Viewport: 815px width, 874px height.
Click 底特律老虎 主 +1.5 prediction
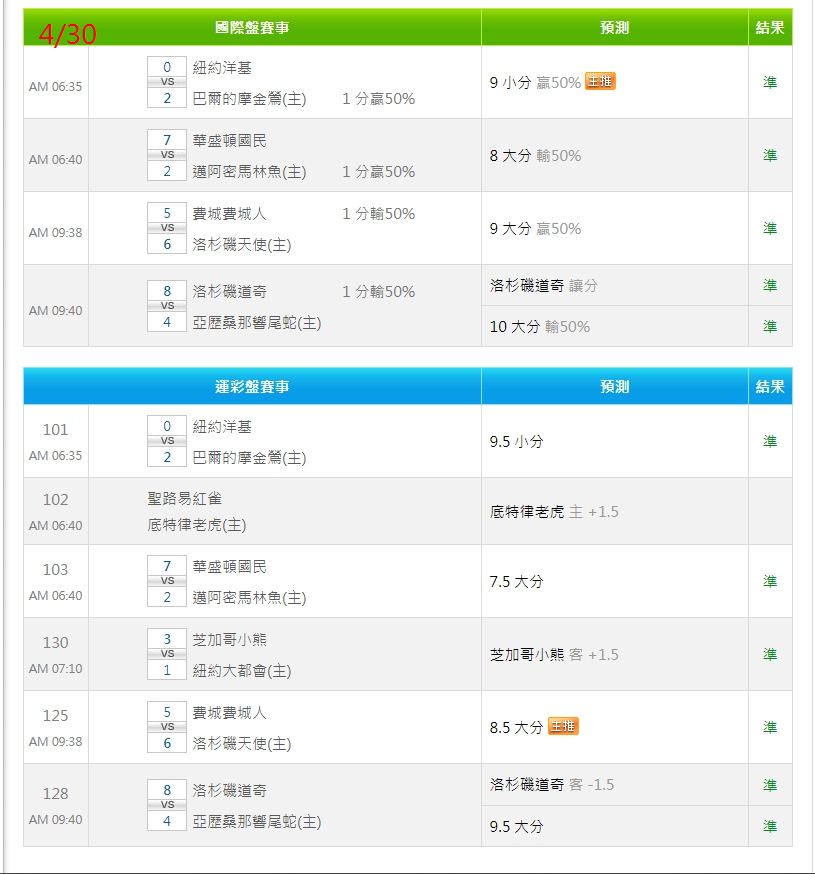pos(554,512)
